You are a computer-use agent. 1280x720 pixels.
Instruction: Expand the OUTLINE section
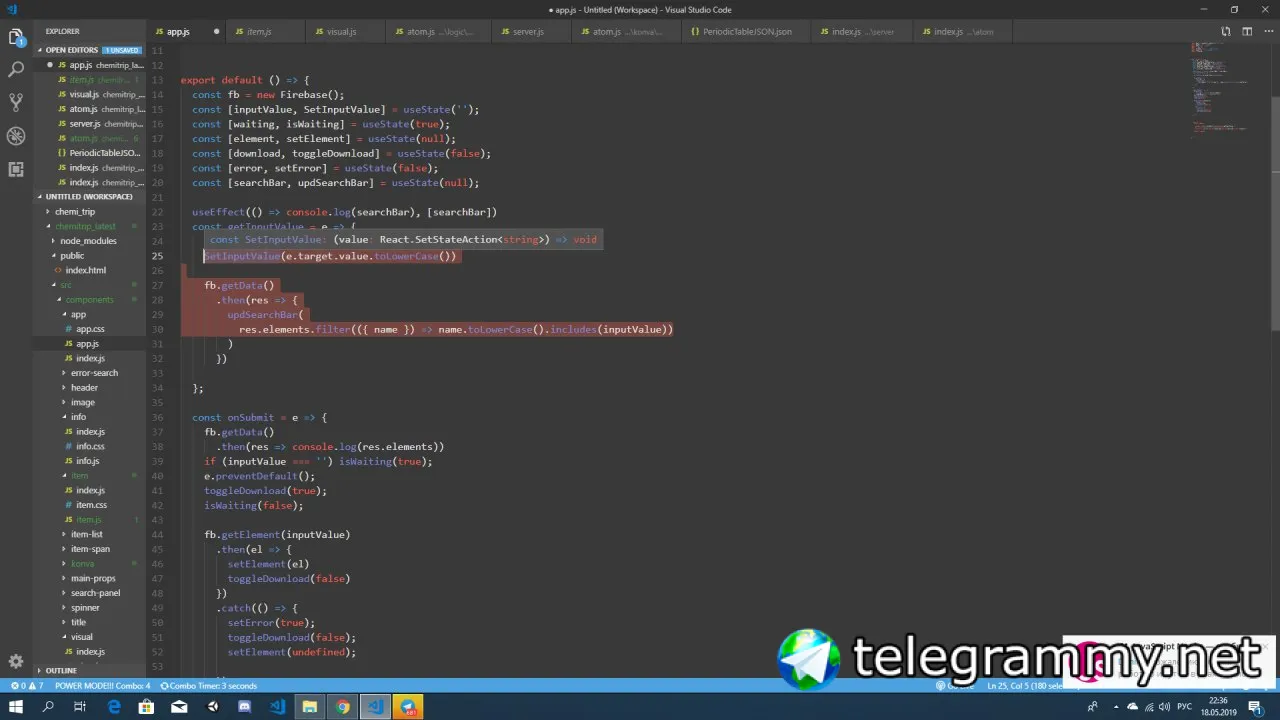click(60, 670)
